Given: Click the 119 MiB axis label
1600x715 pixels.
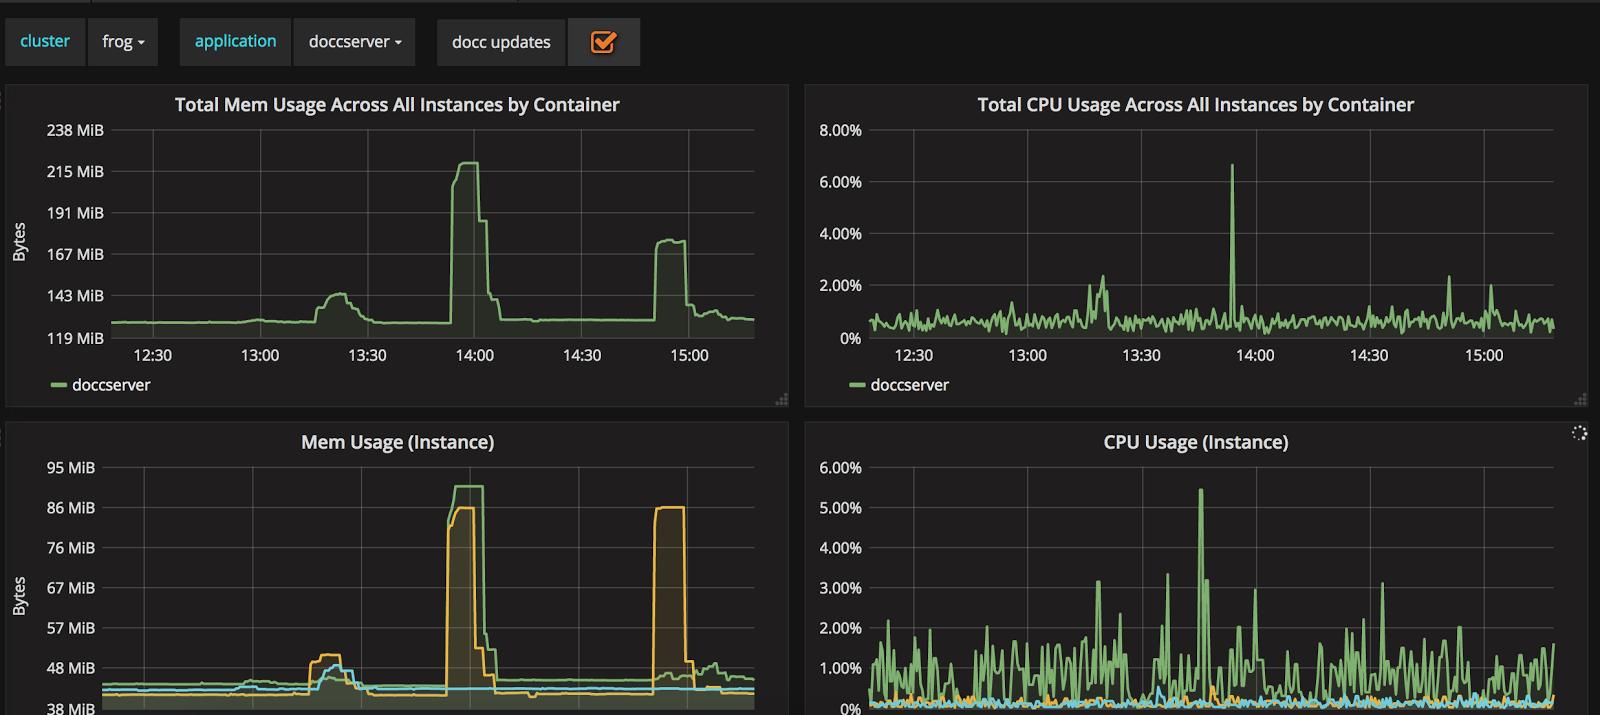Looking at the screenshot, I should 75,338.
